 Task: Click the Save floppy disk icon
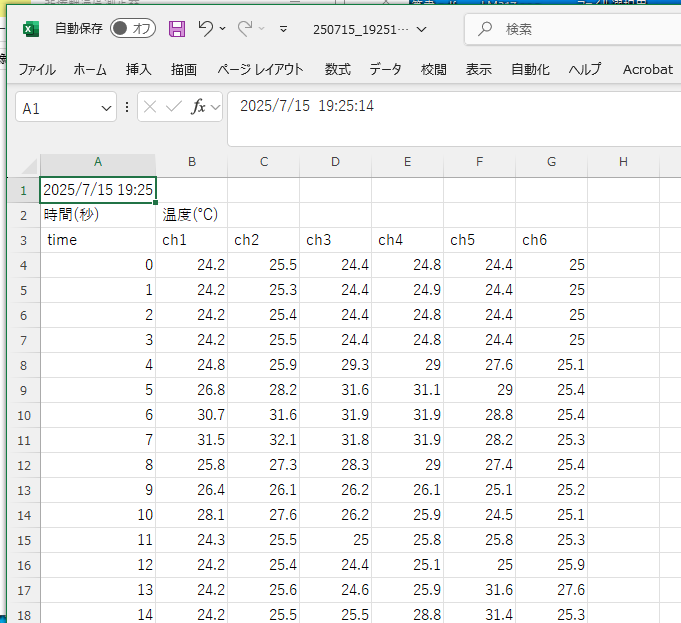click(x=177, y=29)
